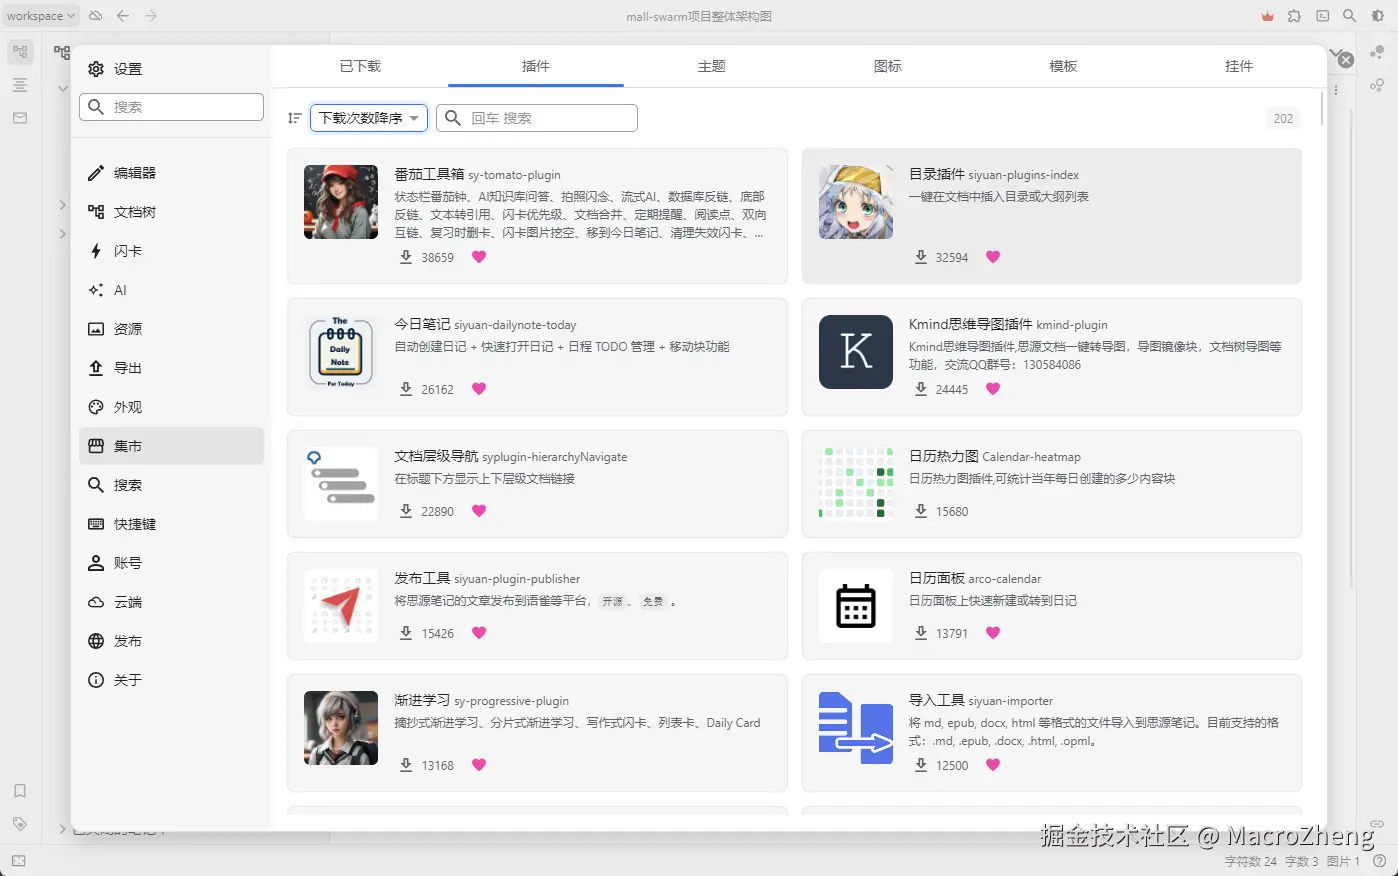Expand the workspace dropdown

point(40,16)
